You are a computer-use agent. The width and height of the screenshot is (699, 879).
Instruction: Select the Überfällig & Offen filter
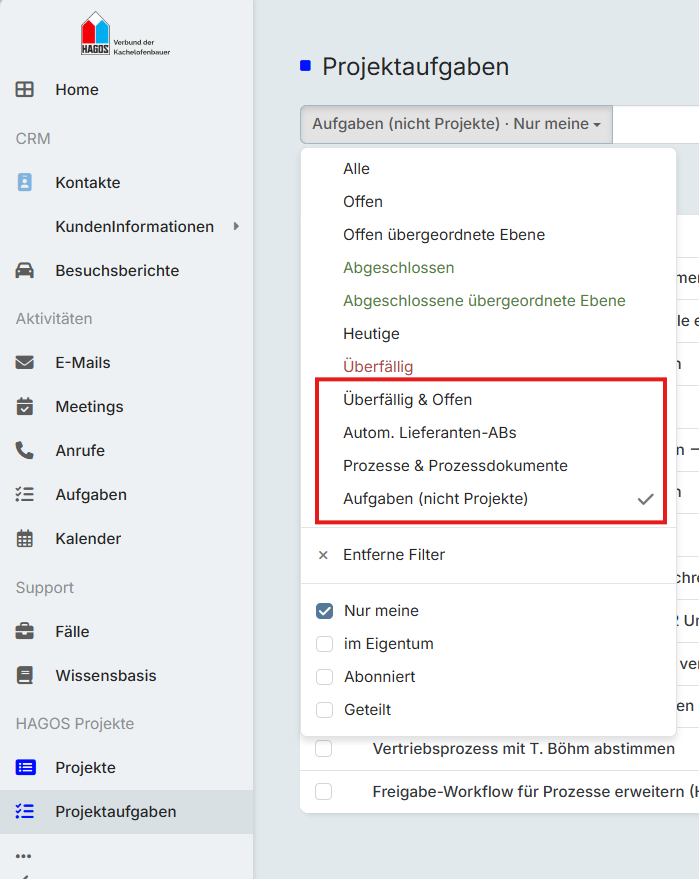pyautogui.click(x=408, y=400)
